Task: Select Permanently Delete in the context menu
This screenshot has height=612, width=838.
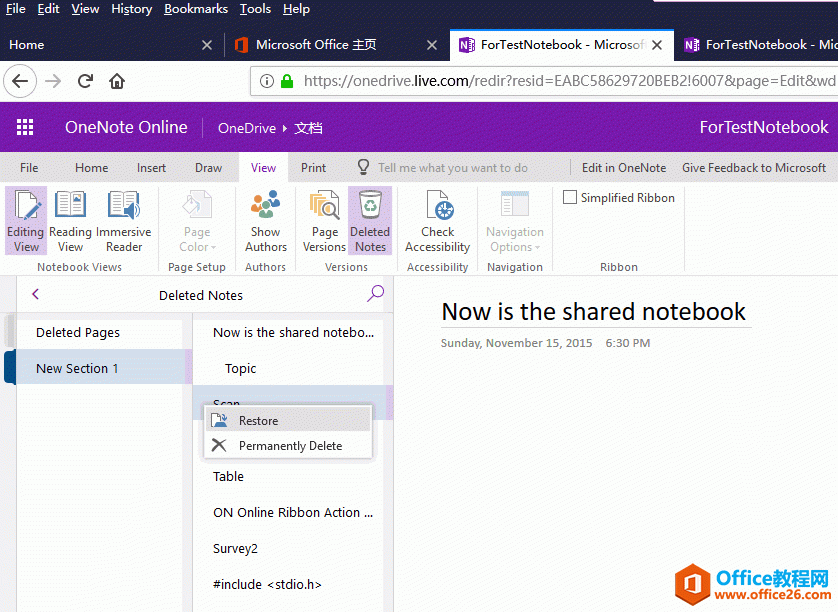Action: (x=288, y=445)
